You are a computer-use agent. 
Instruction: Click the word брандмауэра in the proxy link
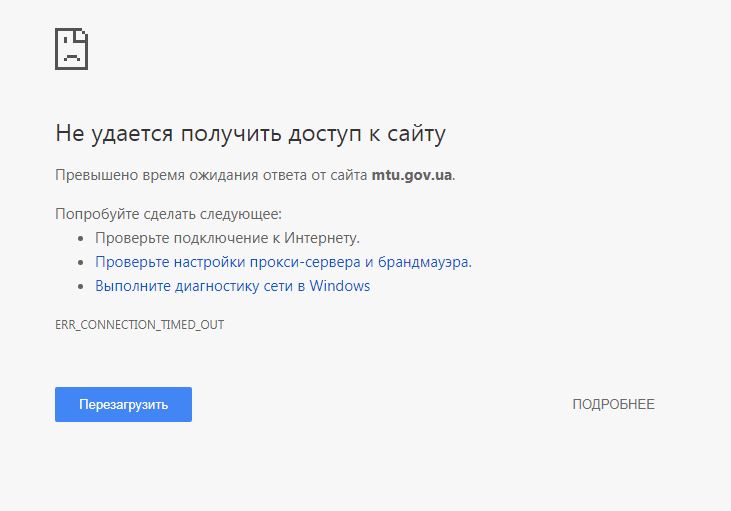(x=426, y=262)
